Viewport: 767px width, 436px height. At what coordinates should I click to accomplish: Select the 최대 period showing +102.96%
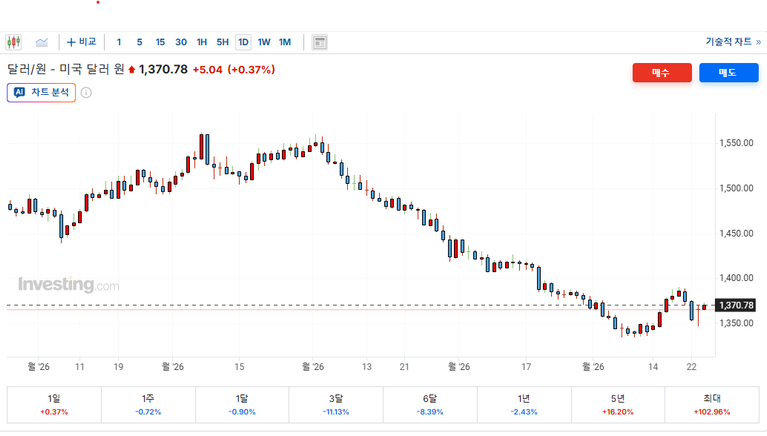(x=712, y=405)
